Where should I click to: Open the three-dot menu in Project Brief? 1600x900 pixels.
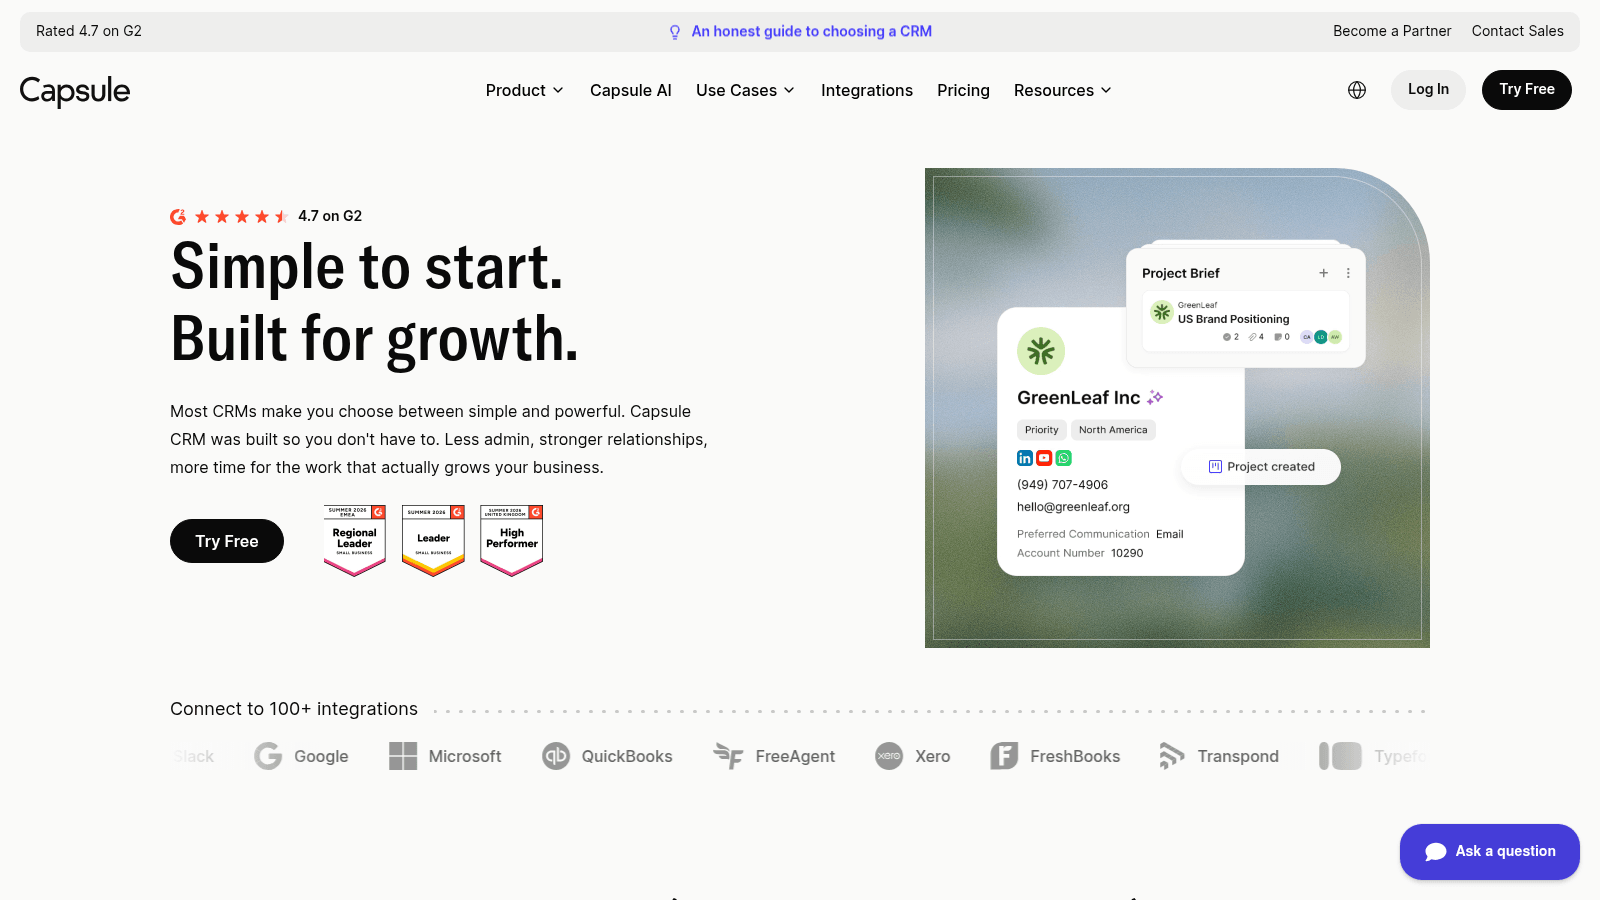click(1348, 273)
